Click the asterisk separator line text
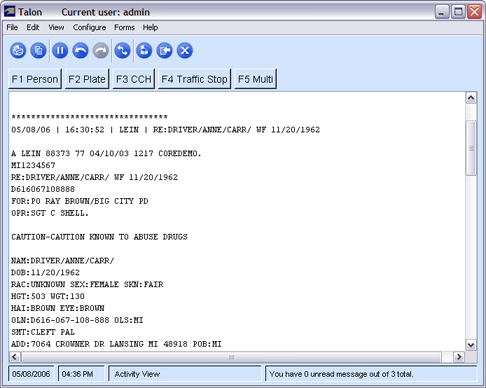 point(89,117)
